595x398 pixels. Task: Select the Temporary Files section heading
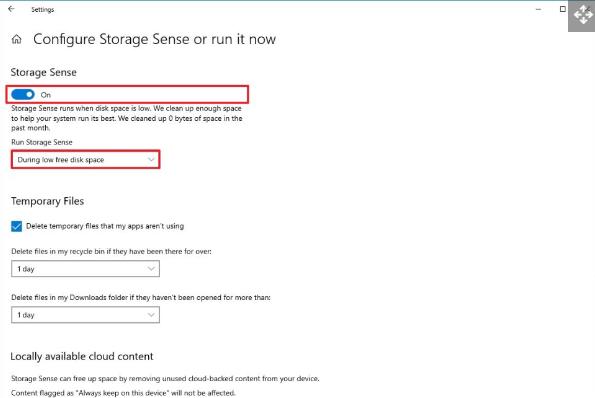pyautogui.click(x=47, y=201)
